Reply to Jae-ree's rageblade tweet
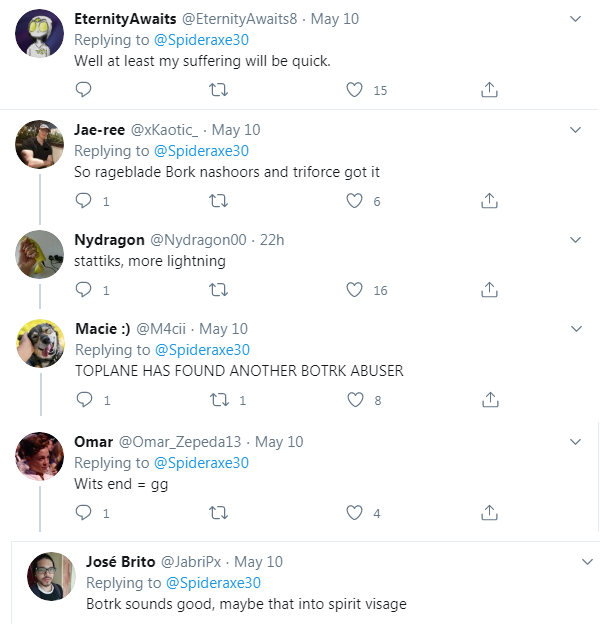Viewport: 600px width, 624px height. 84,201
